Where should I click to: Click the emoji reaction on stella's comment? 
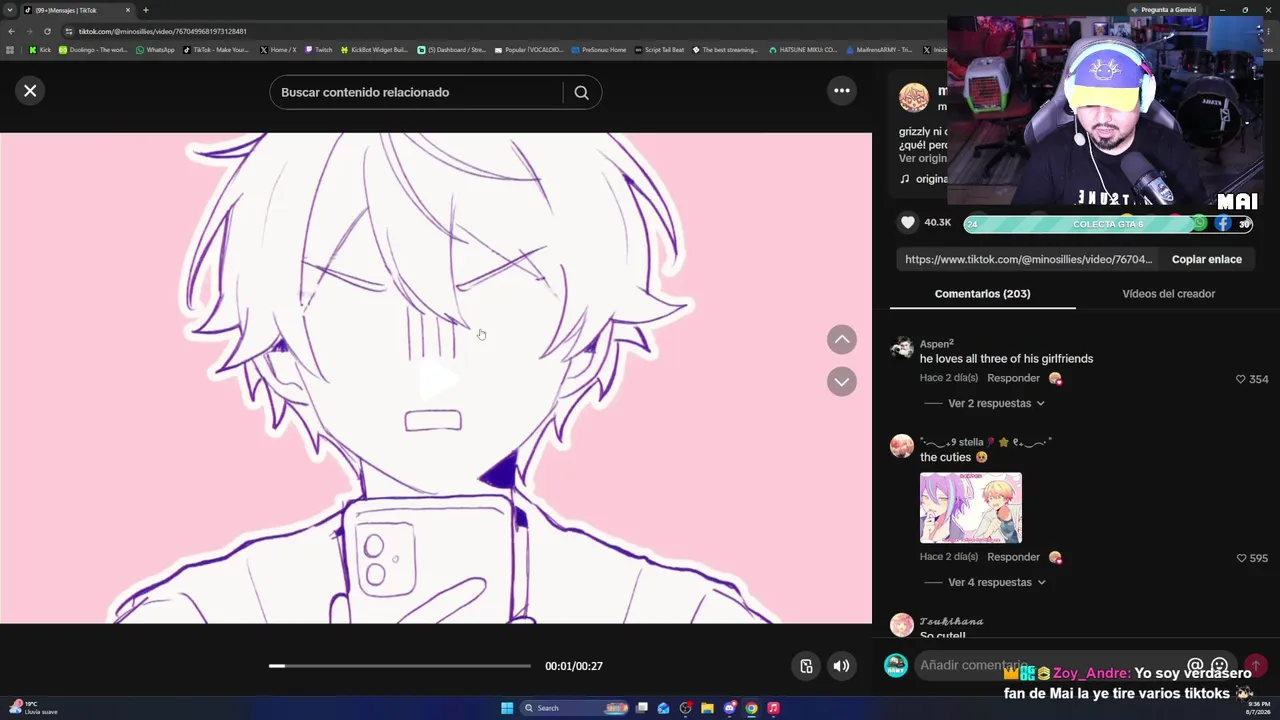point(1055,557)
